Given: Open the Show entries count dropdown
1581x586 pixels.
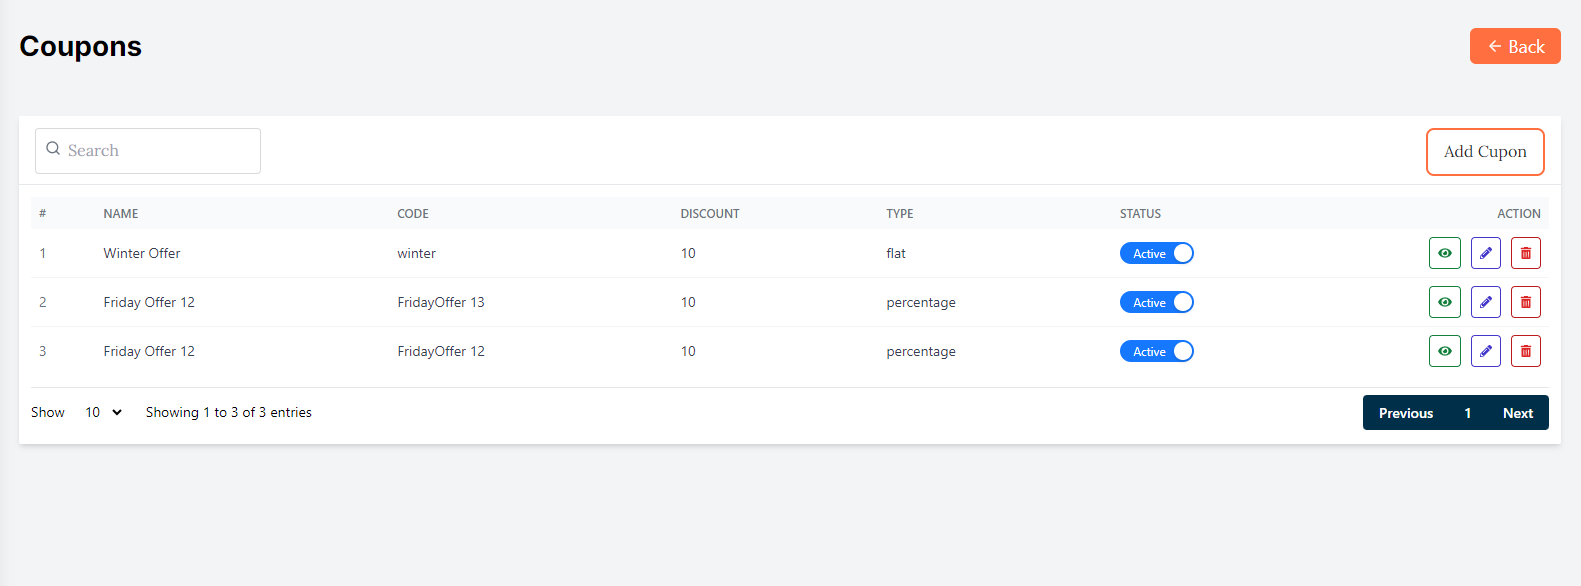Looking at the screenshot, I should 103,412.
